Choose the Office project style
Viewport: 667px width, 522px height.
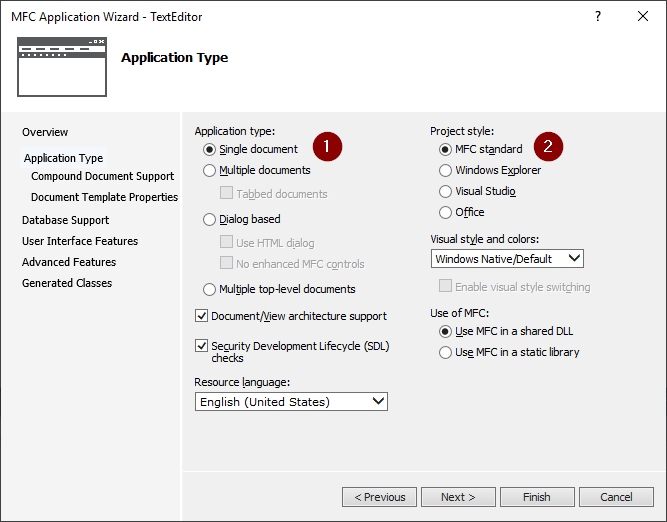[446, 212]
